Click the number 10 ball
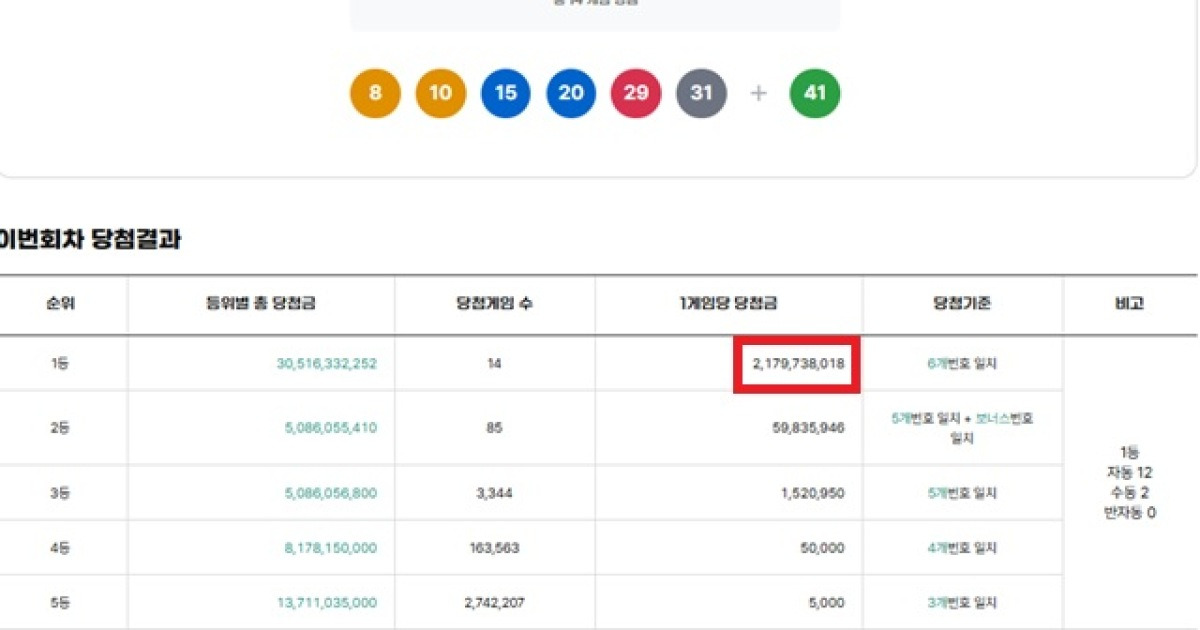This screenshot has height=630, width=1200. [440, 93]
